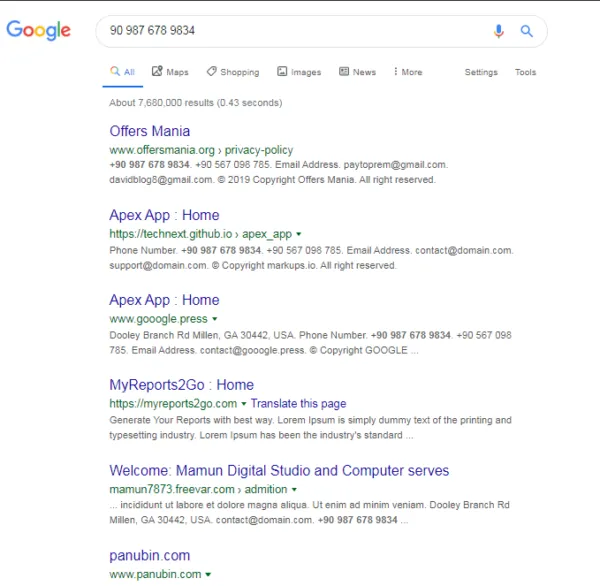Click the https://myreports2go.com URL text
This screenshot has width=600, height=586.
[173, 403]
